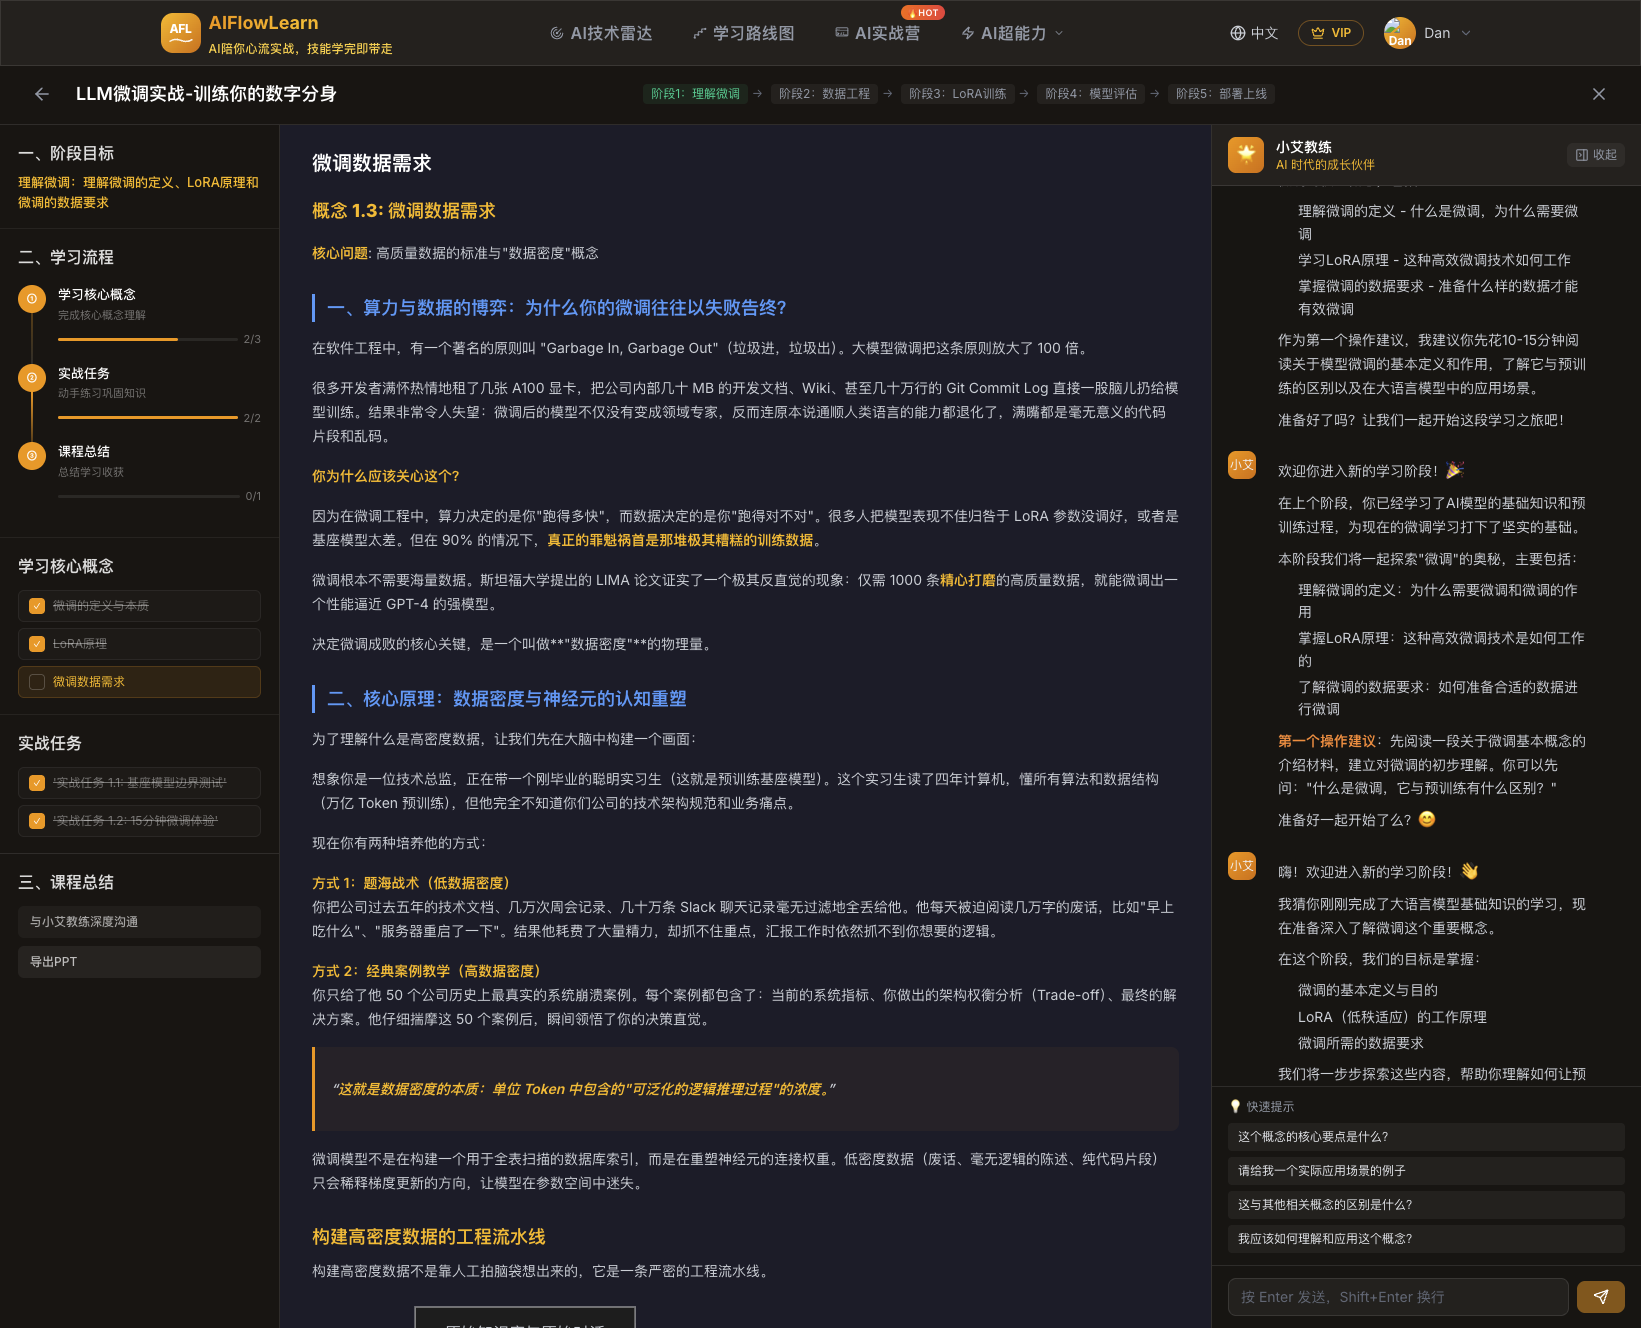
Task: Click the 导出PPT button
Action: (x=139, y=962)
